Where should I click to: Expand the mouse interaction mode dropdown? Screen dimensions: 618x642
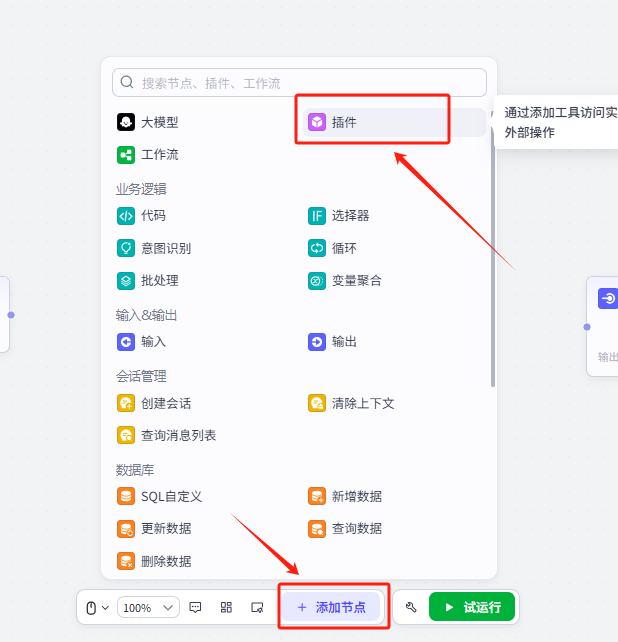97,607
